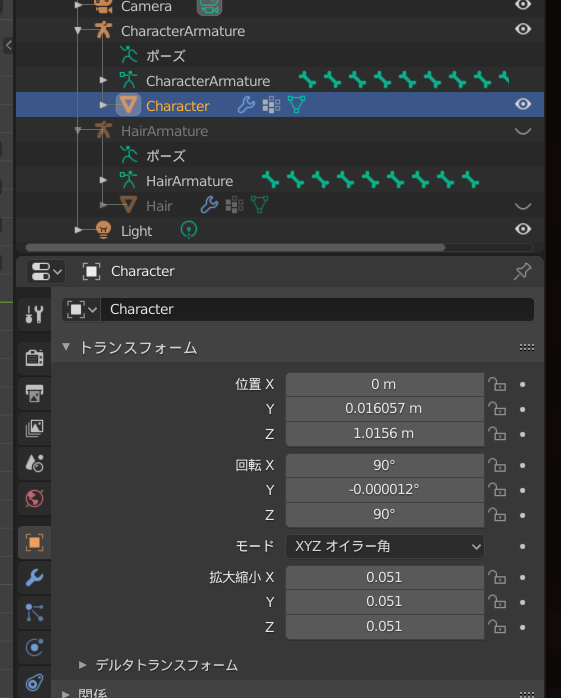Toggle visibility of the Light object

[523, 229]
